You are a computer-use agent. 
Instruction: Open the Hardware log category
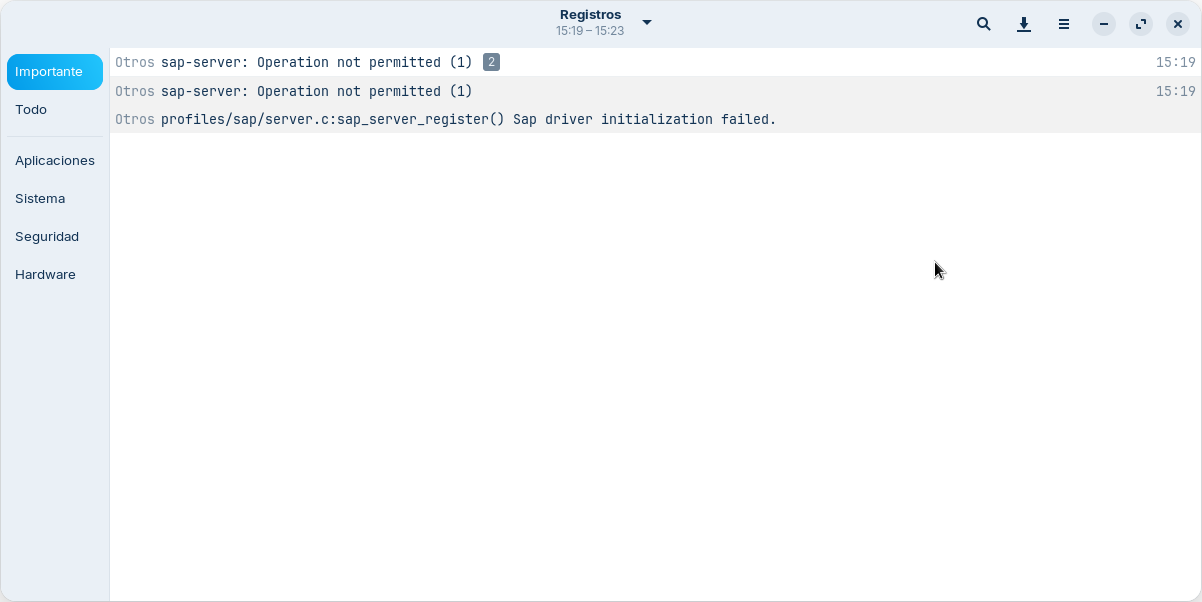45,275
